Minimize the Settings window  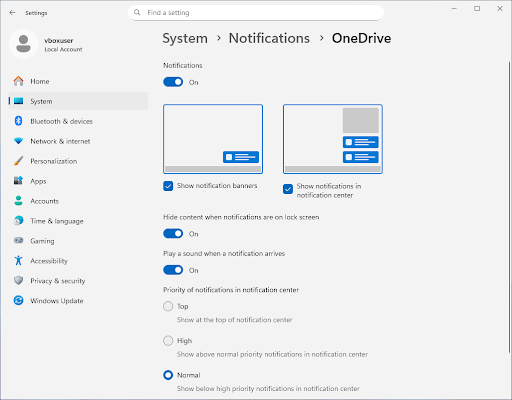pos(454,9)
